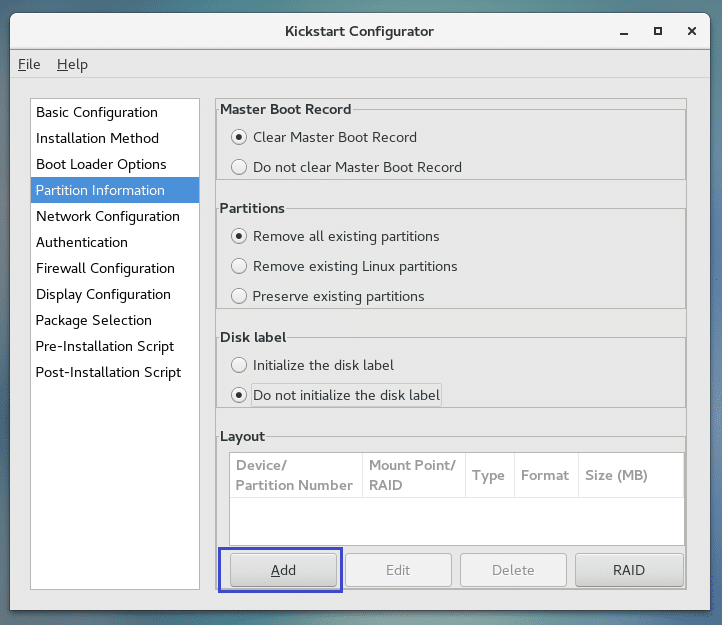Minimize the Kickstart Configurator window
The height and width of the screenshot is (625, 722).
pyautogui.click(x=625, y=31)
